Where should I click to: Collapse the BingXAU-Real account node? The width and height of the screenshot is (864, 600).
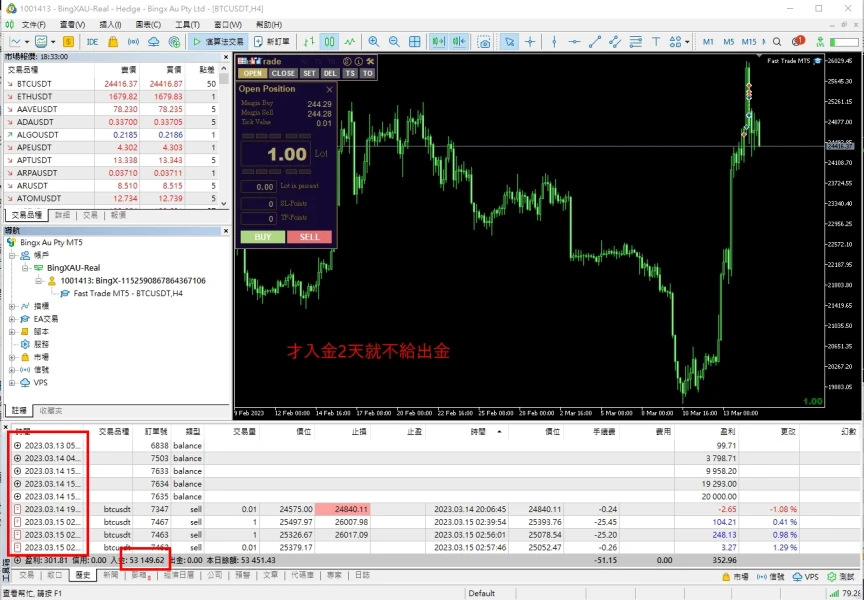[x=24, y=268]
